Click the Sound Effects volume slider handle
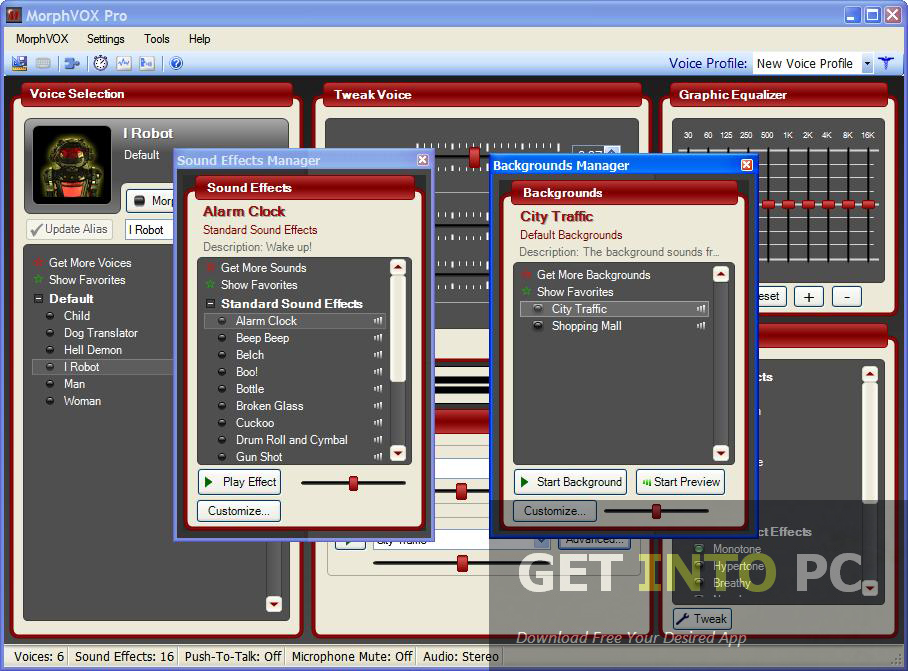Screen dimensions: 908x671 [353, 483]
